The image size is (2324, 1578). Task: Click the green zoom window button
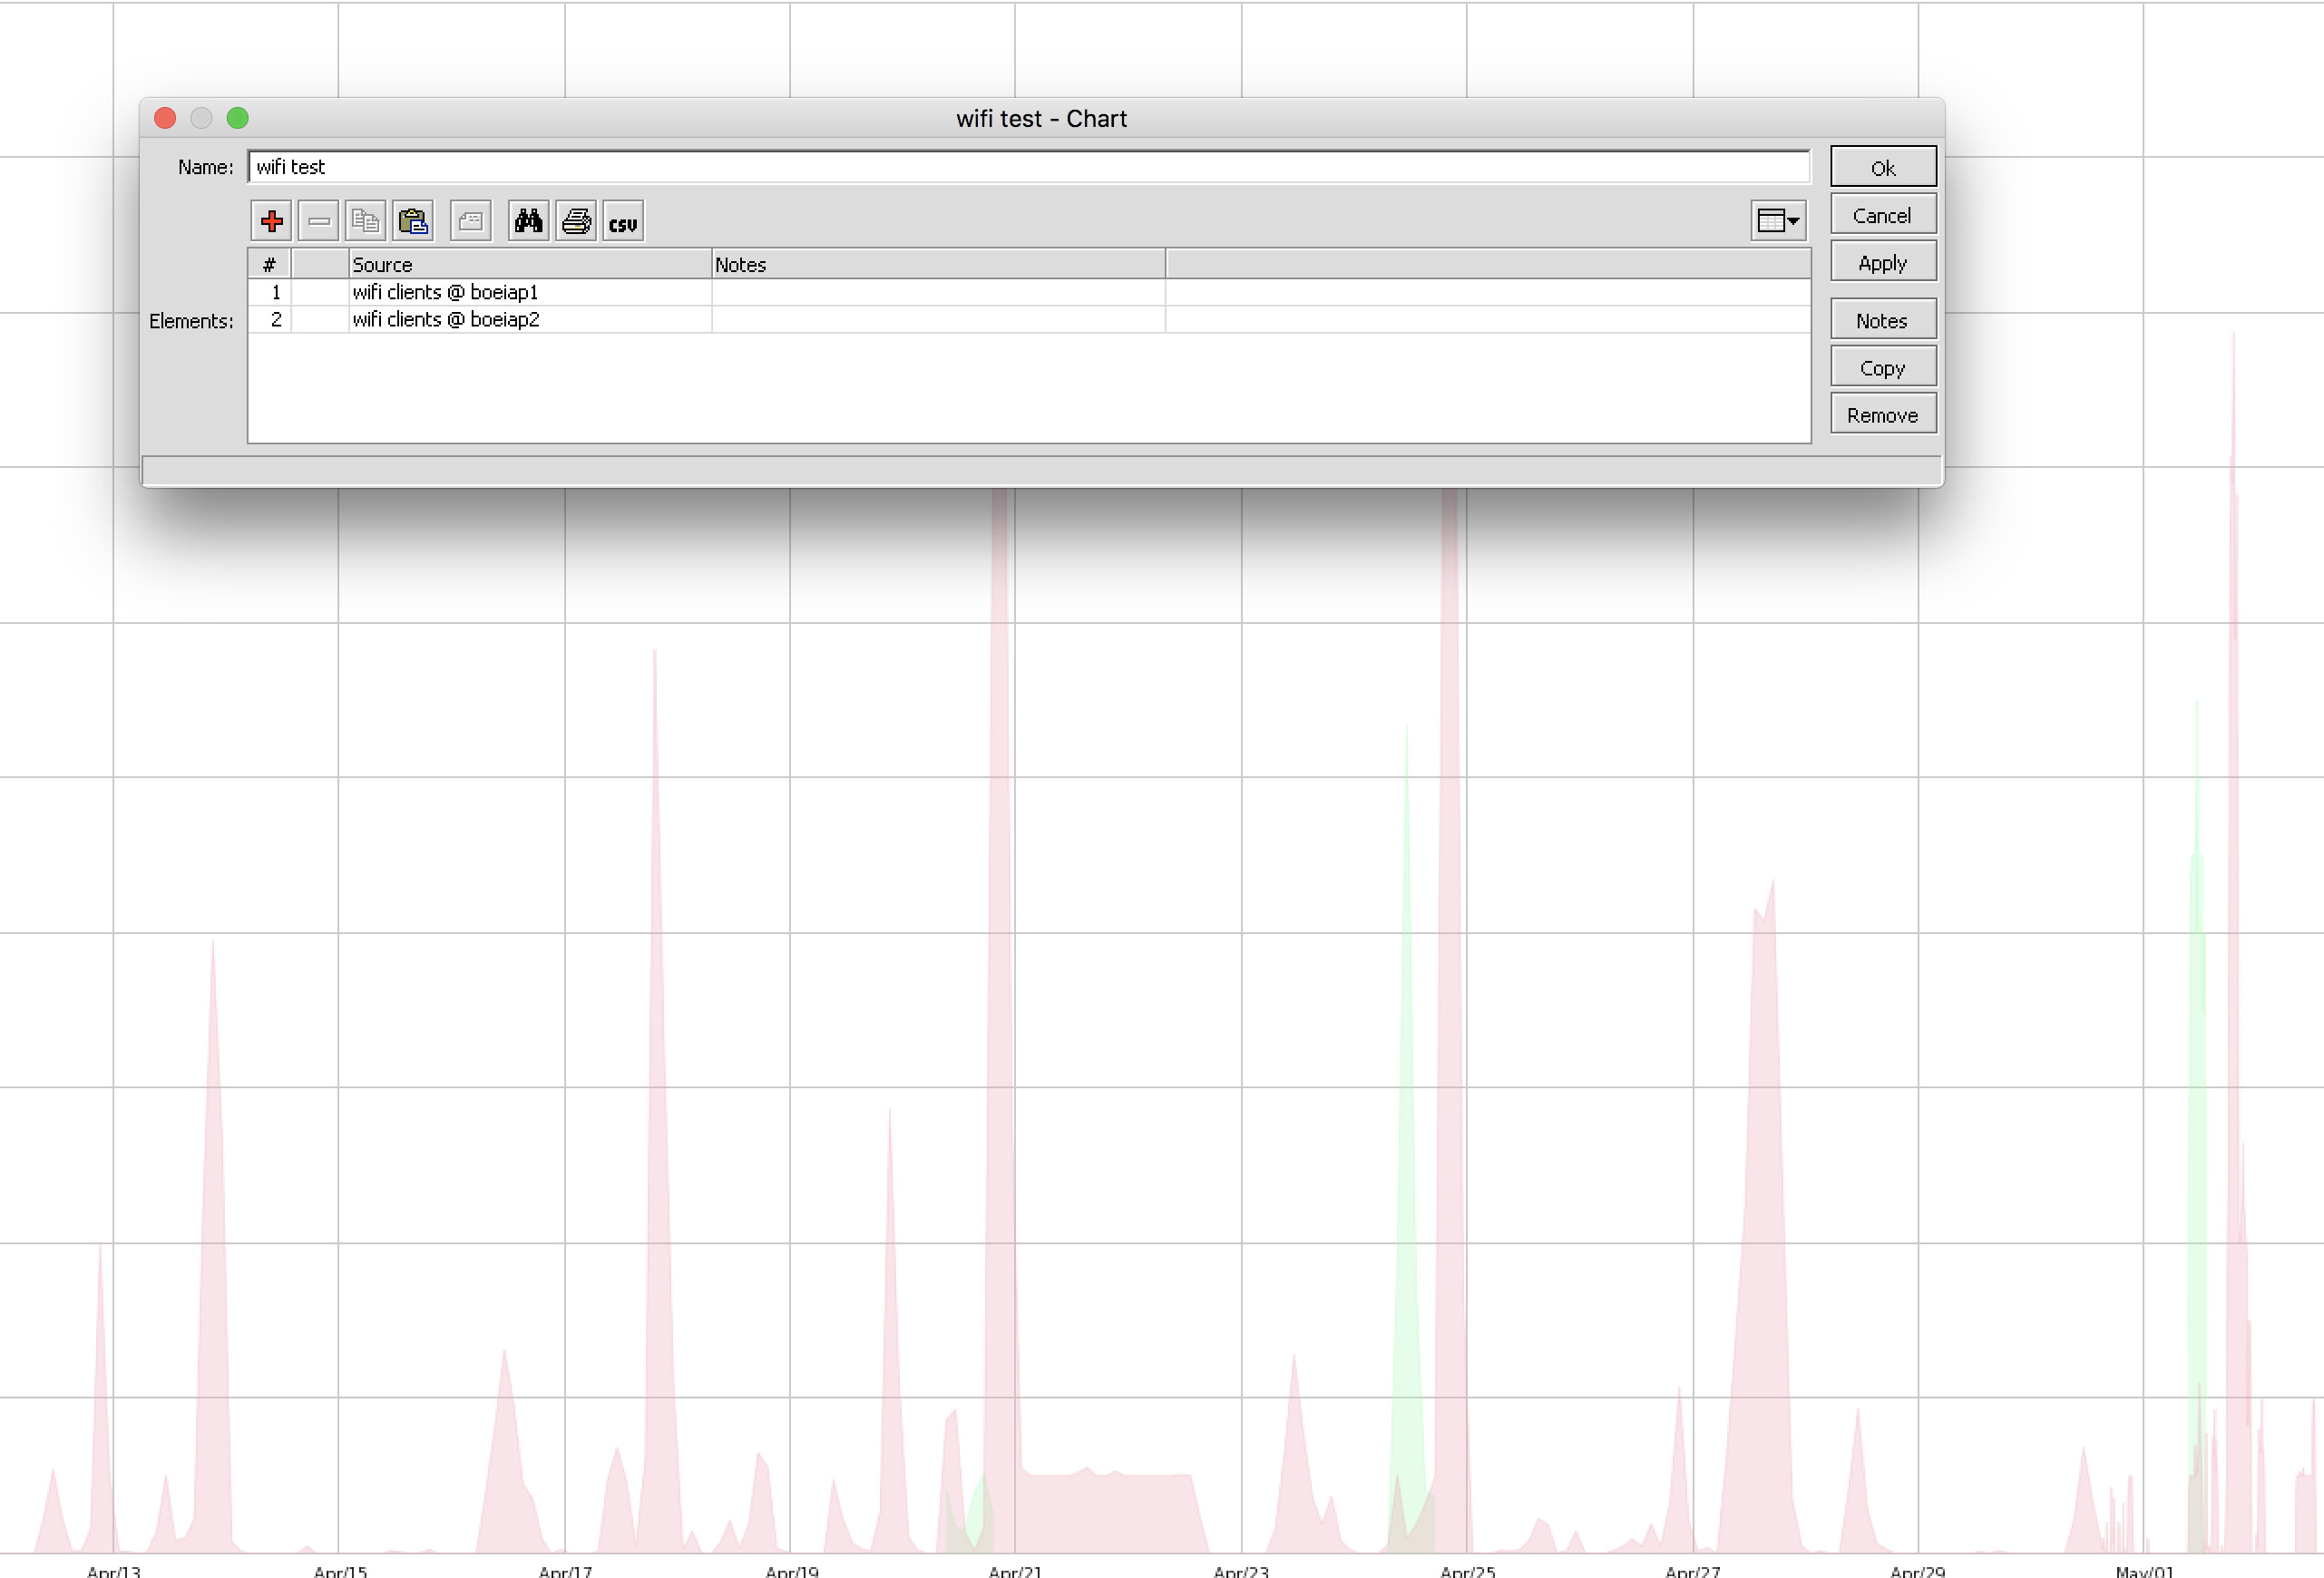(x=239, y=118)
